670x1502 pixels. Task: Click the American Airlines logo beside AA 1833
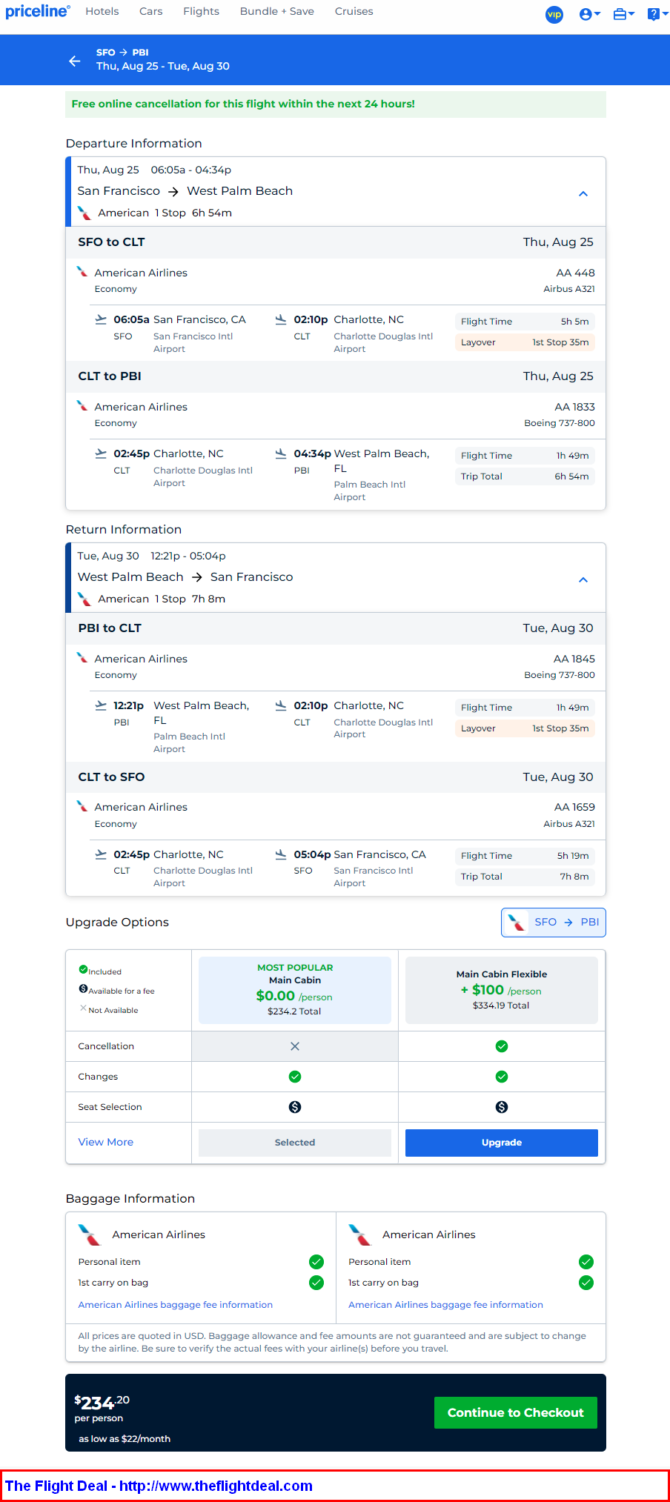tap(82, 406)
